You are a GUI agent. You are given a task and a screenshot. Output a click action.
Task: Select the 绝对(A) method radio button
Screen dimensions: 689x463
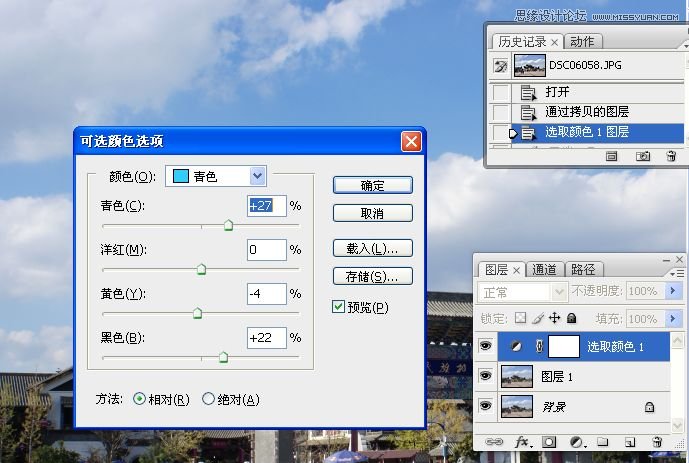click(208, 398)
